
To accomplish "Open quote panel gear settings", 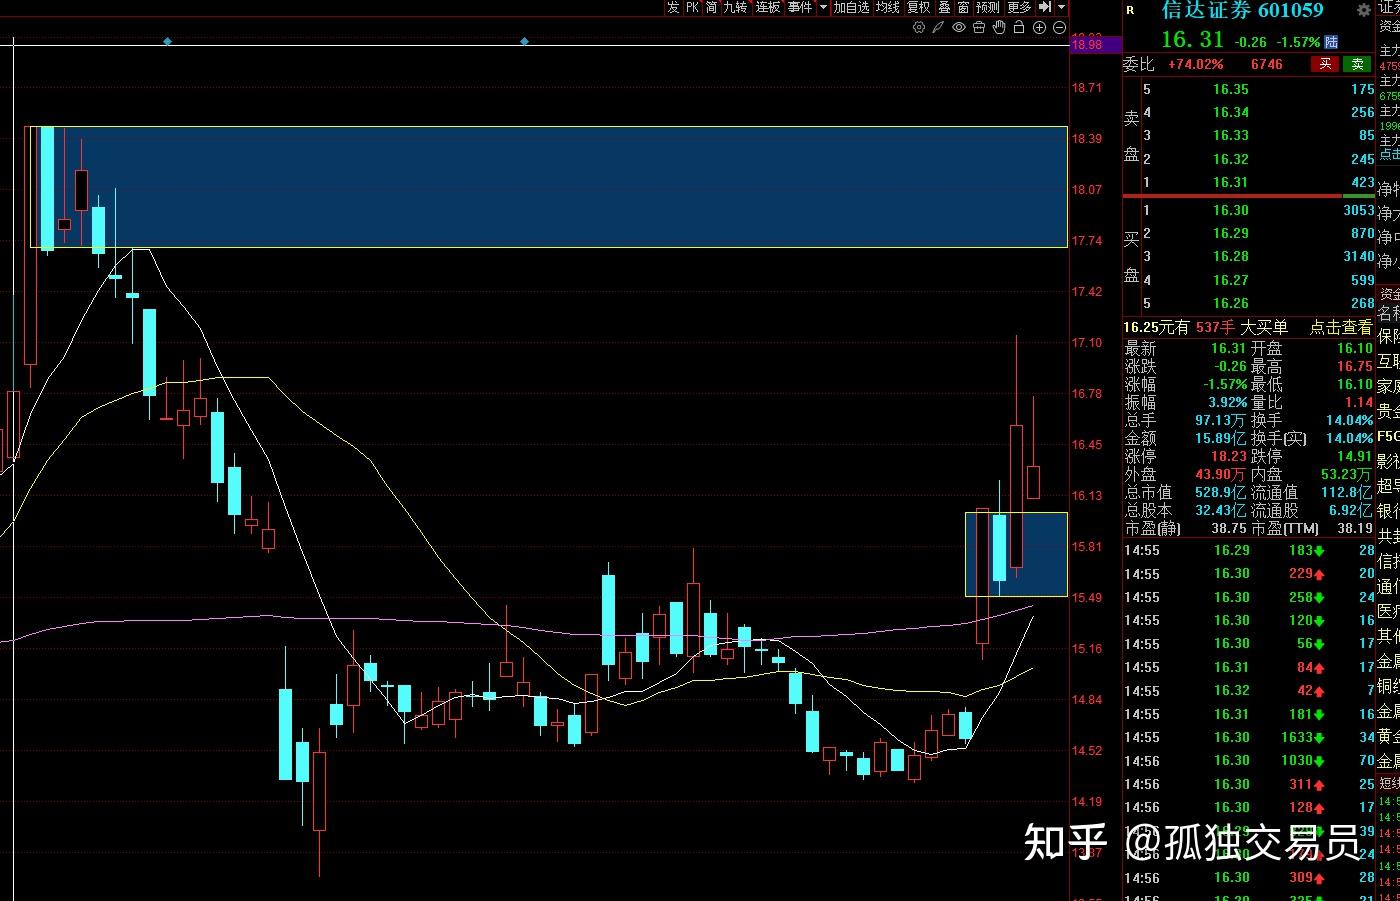I will [1363, 11].
